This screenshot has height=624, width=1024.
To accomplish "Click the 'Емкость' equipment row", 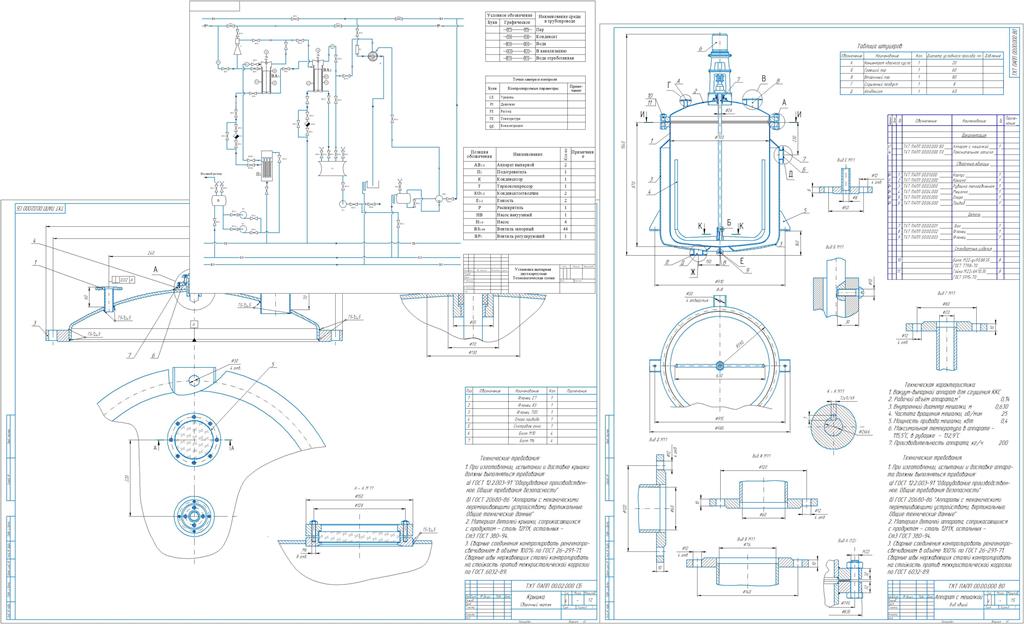I will tap(529, 200).
